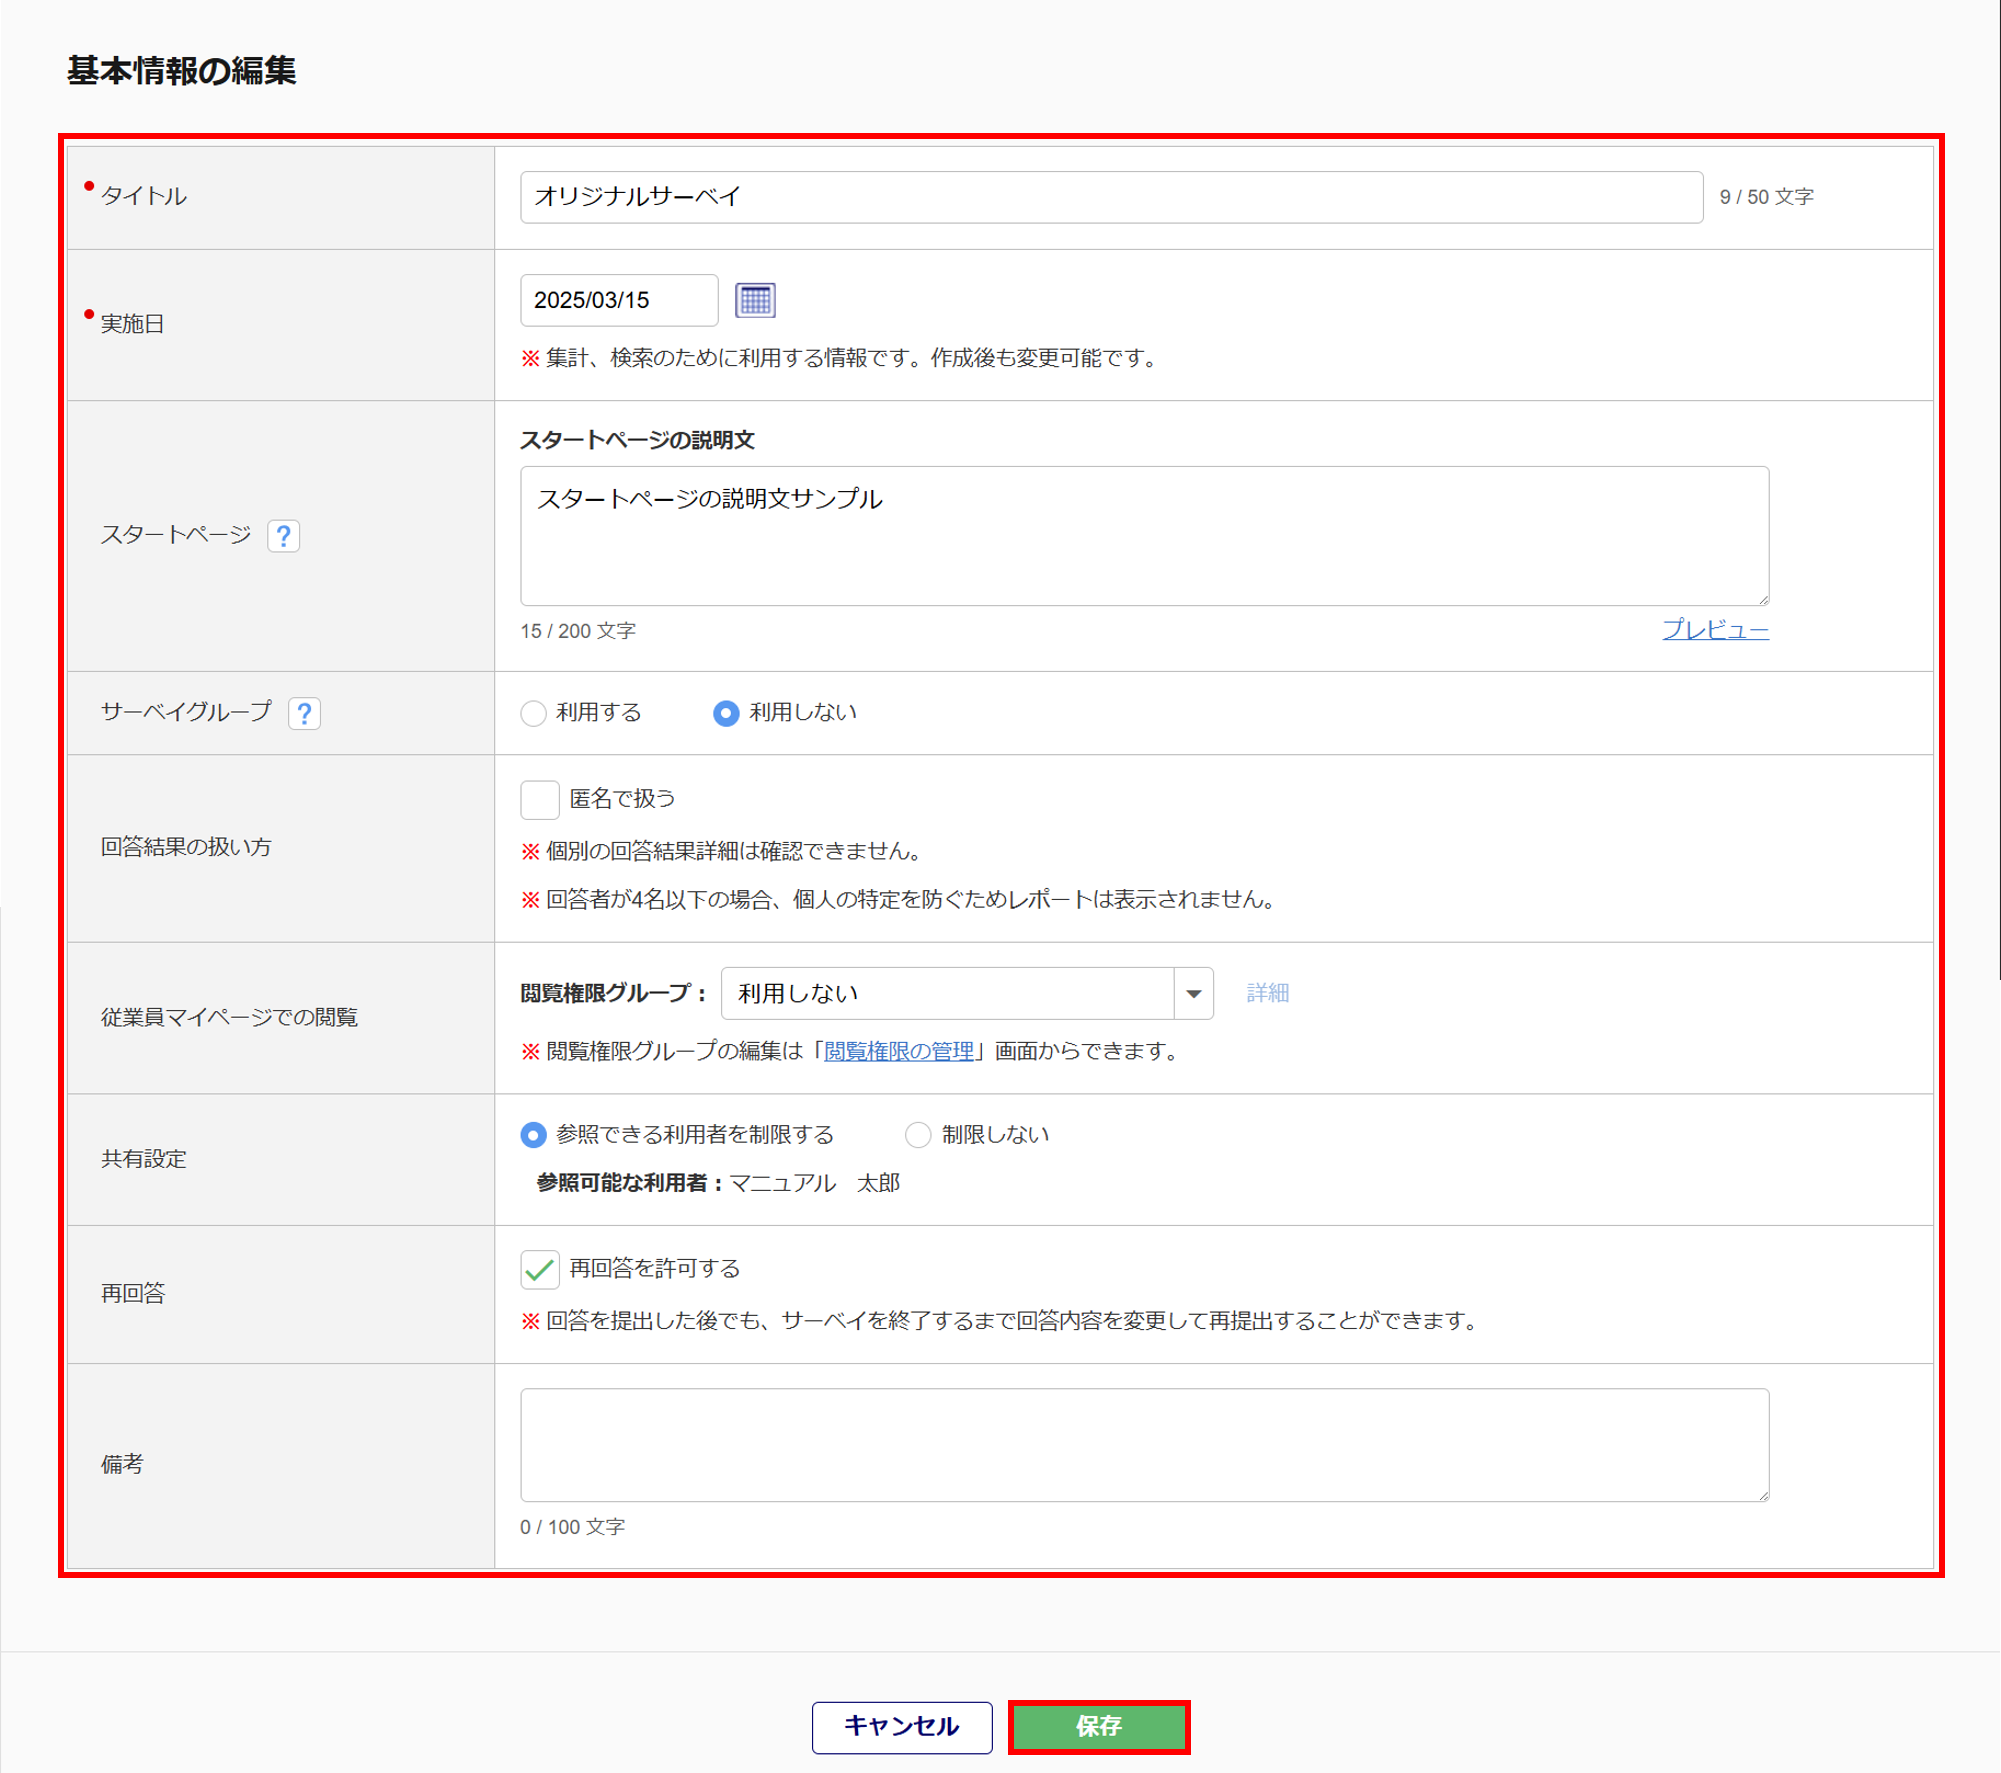2001x1773 pixels.
Task: Select 制限しない sharing option
Action: point(918,1135)
